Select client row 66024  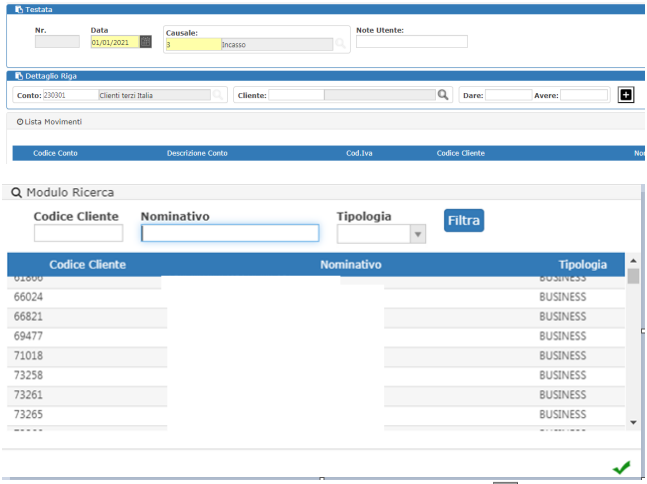pos(316,297)
